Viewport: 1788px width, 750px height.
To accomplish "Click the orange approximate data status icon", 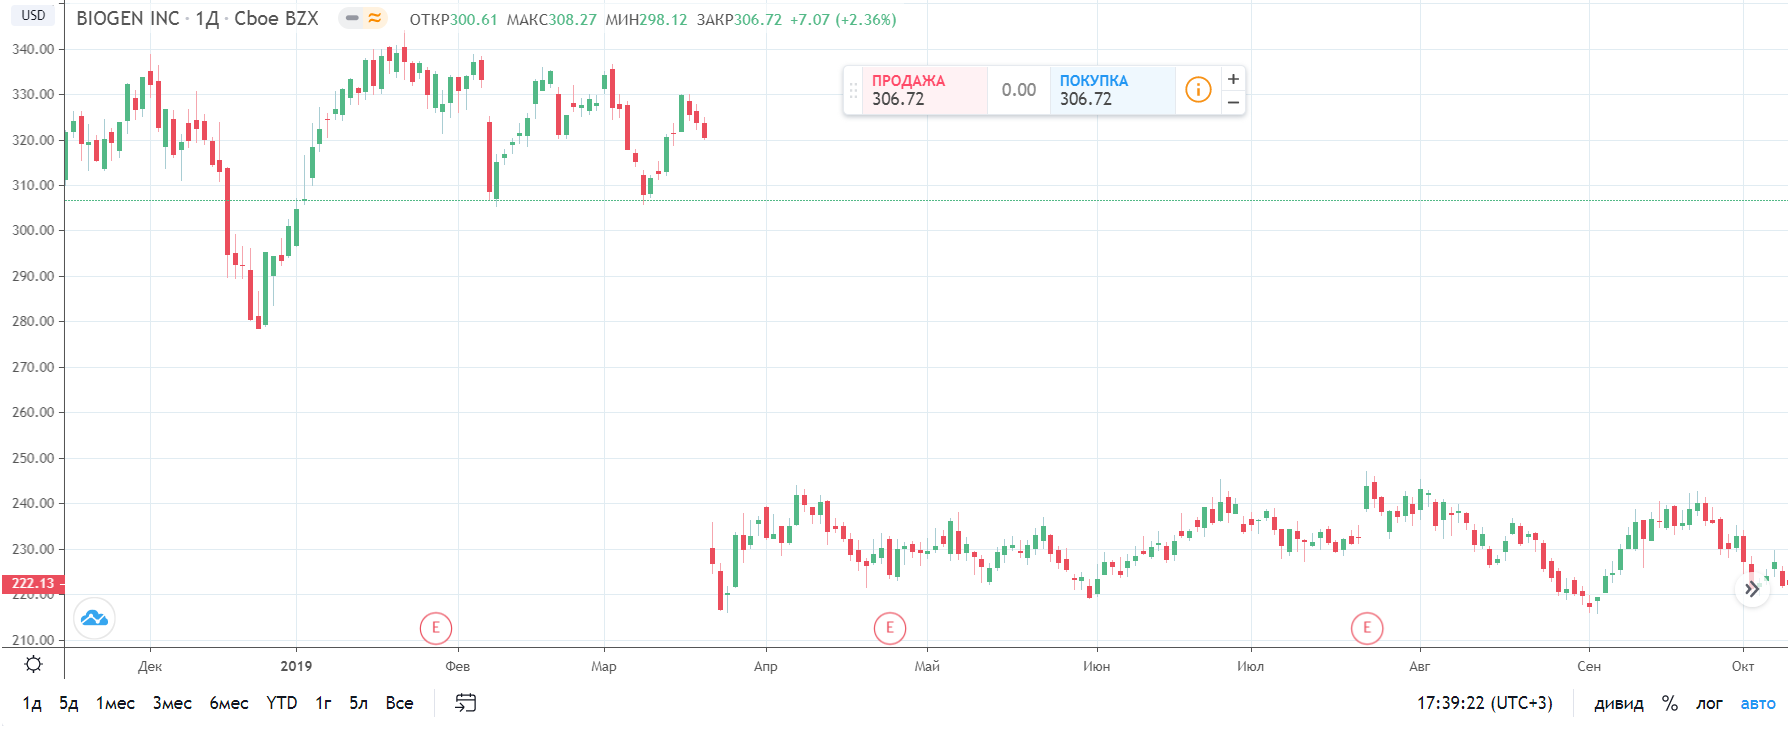I will point(375,18).
